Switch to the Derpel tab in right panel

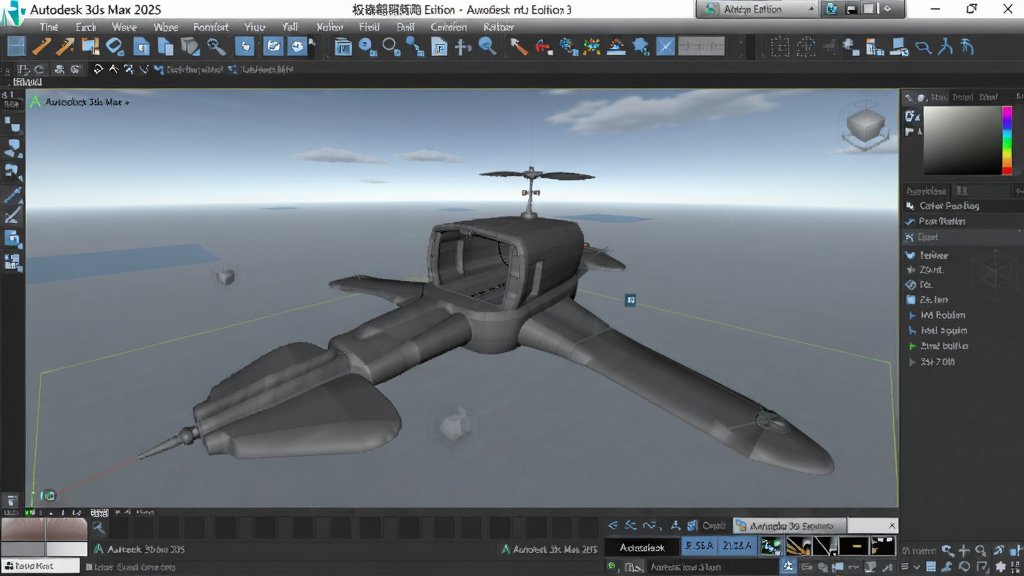pos(963,97)
